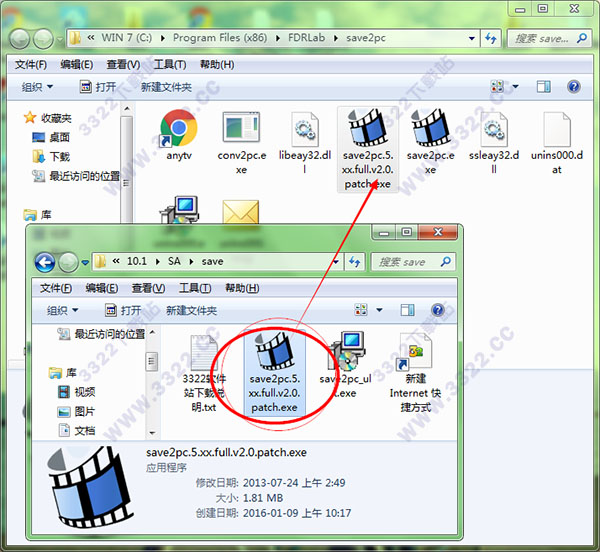This screenshot has width=600, height=552.
Task: Open 最近访问的位置 in save2pc sidebar
Action: 76,176
